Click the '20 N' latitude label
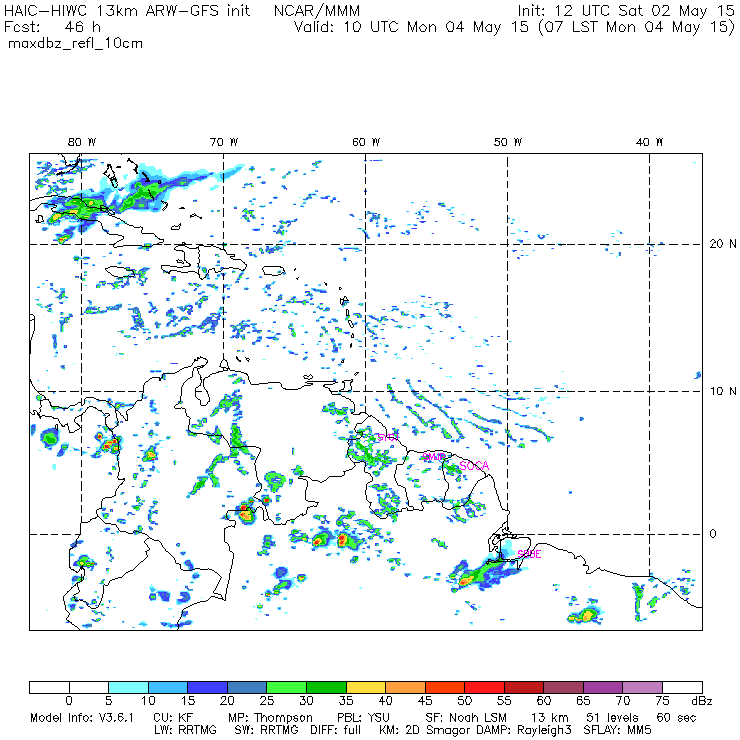 pos(723,244)
